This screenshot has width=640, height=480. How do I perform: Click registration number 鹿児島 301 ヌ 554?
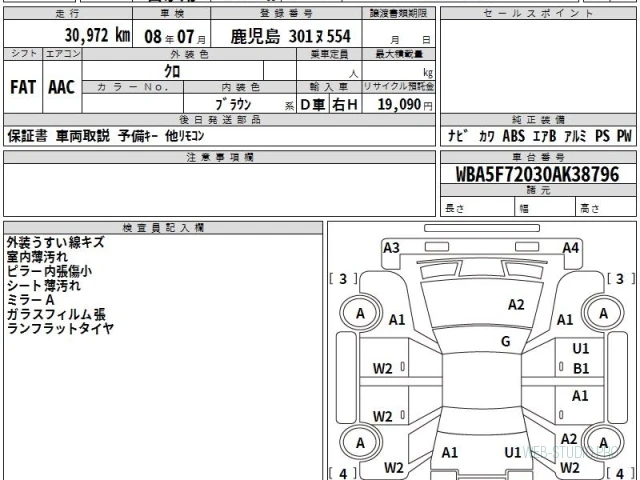click(290, 36)
